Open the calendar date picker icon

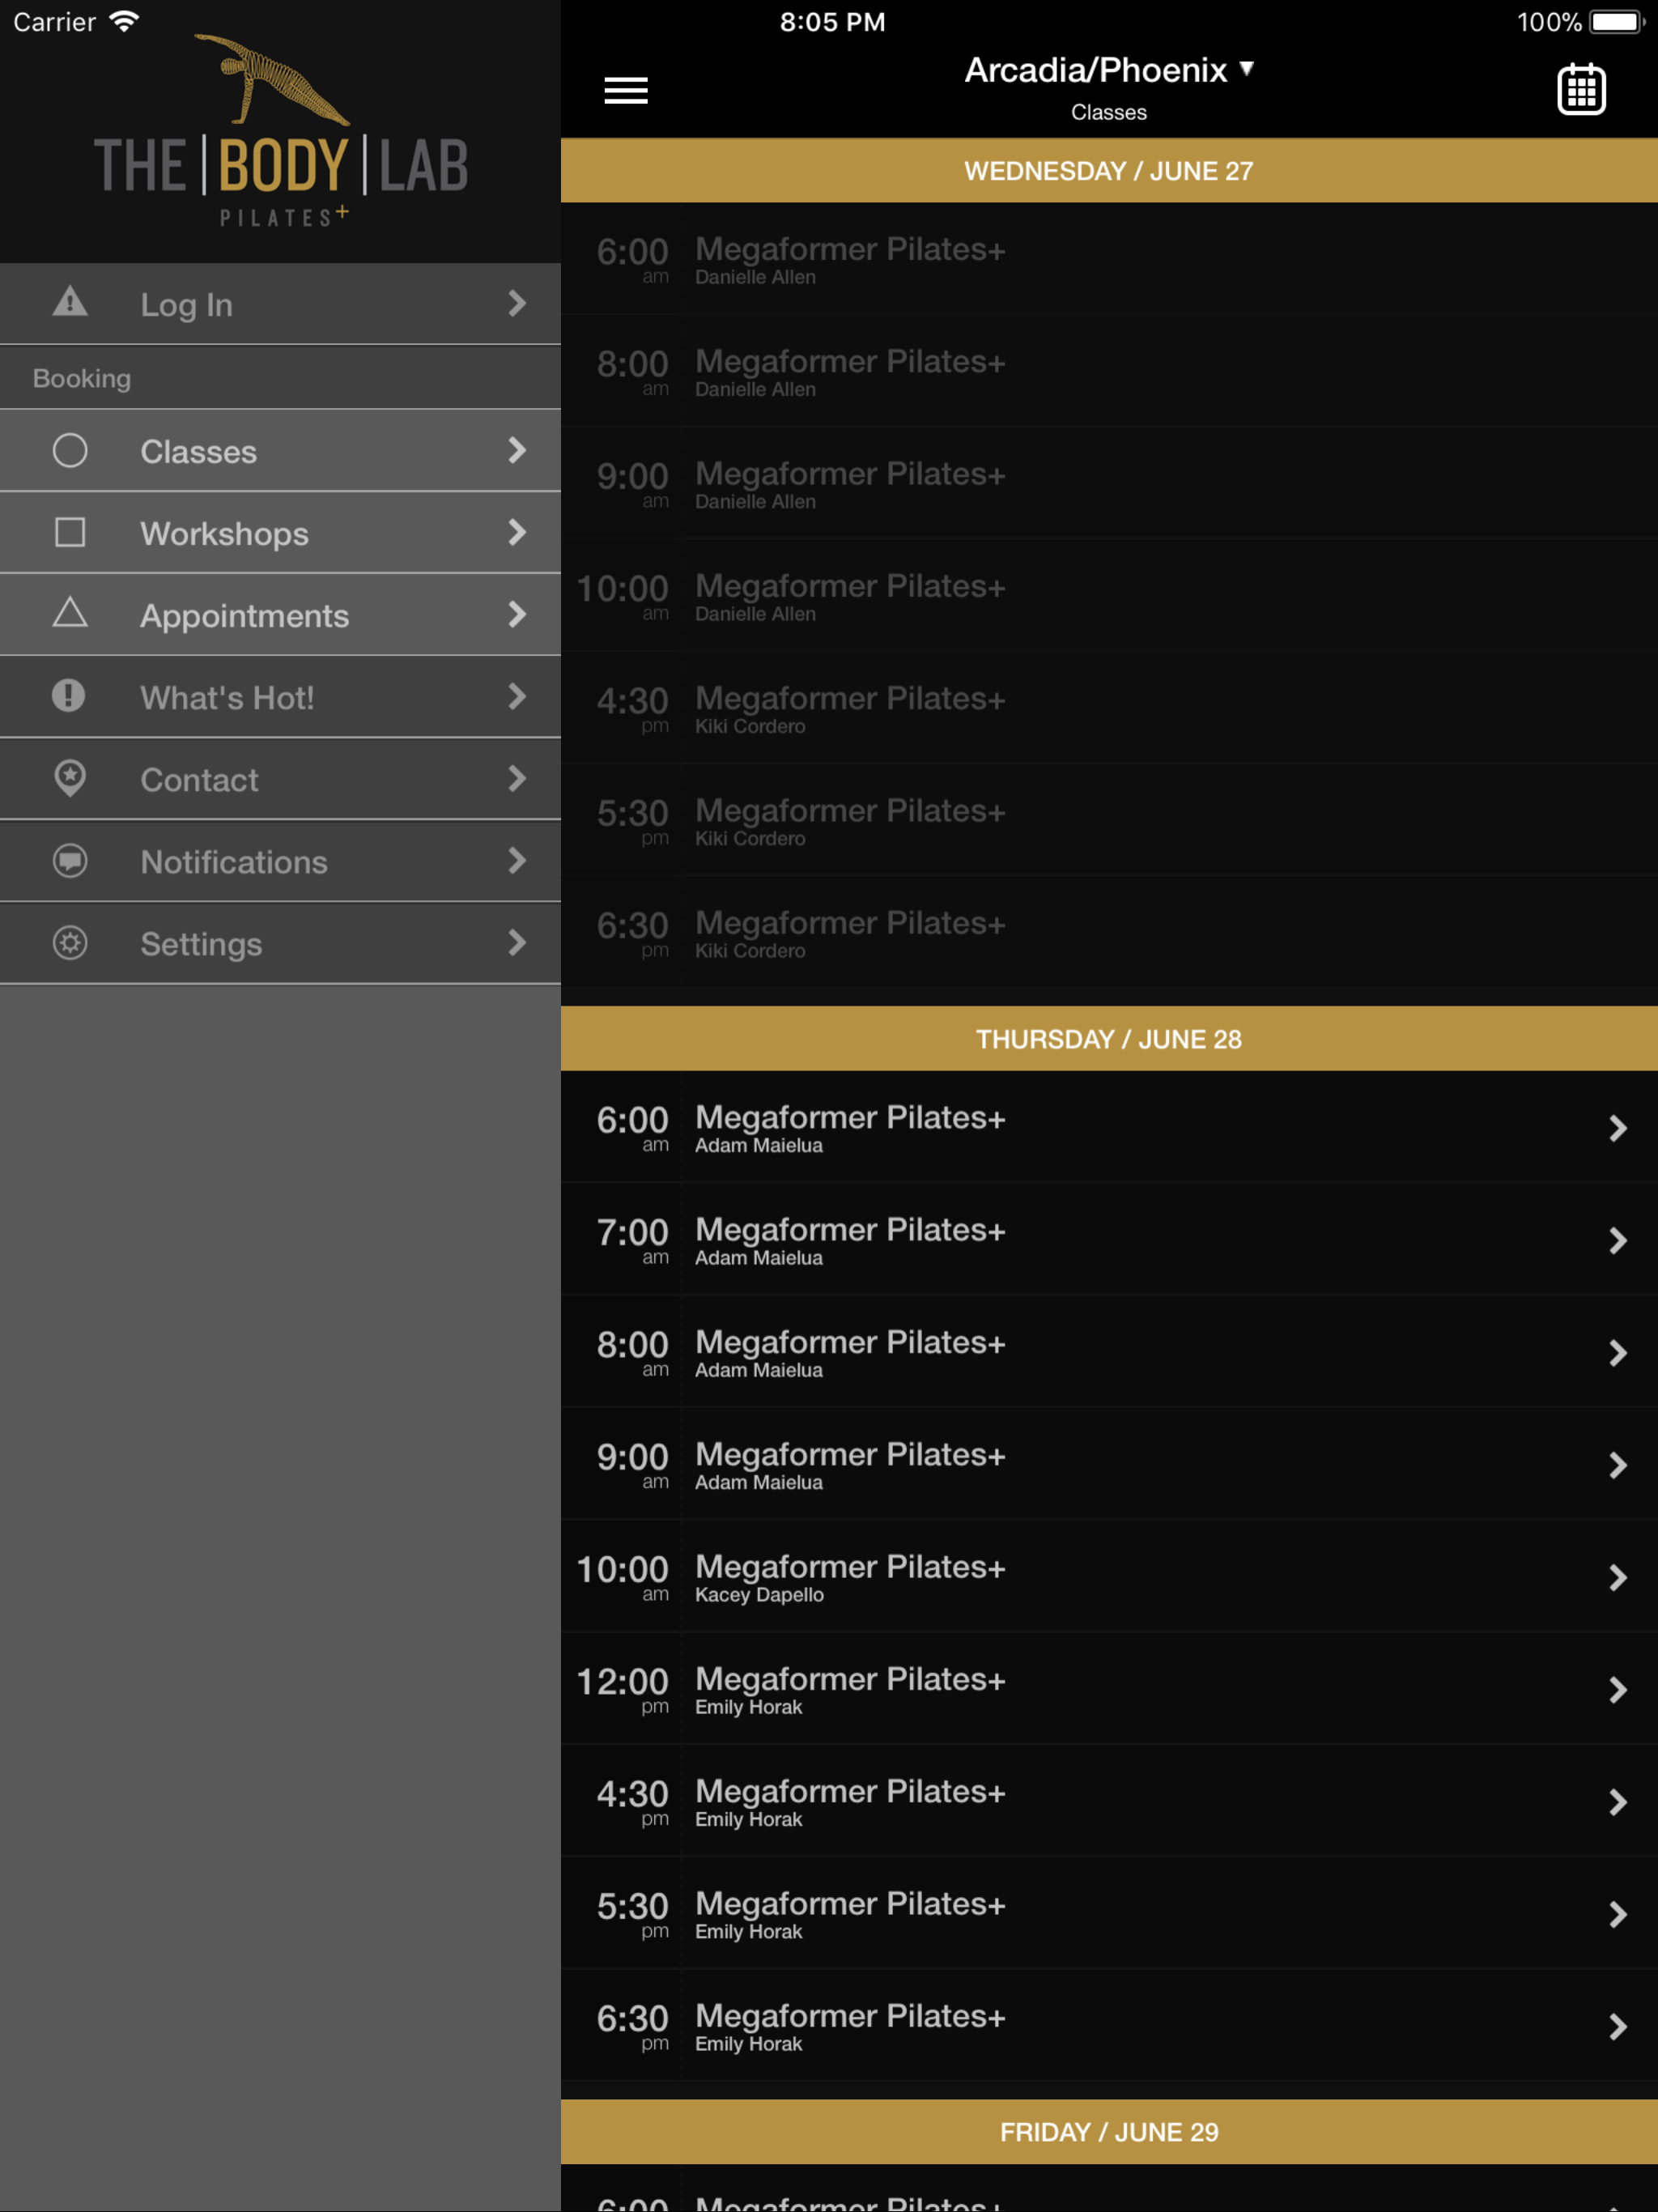pos(1580,90)
